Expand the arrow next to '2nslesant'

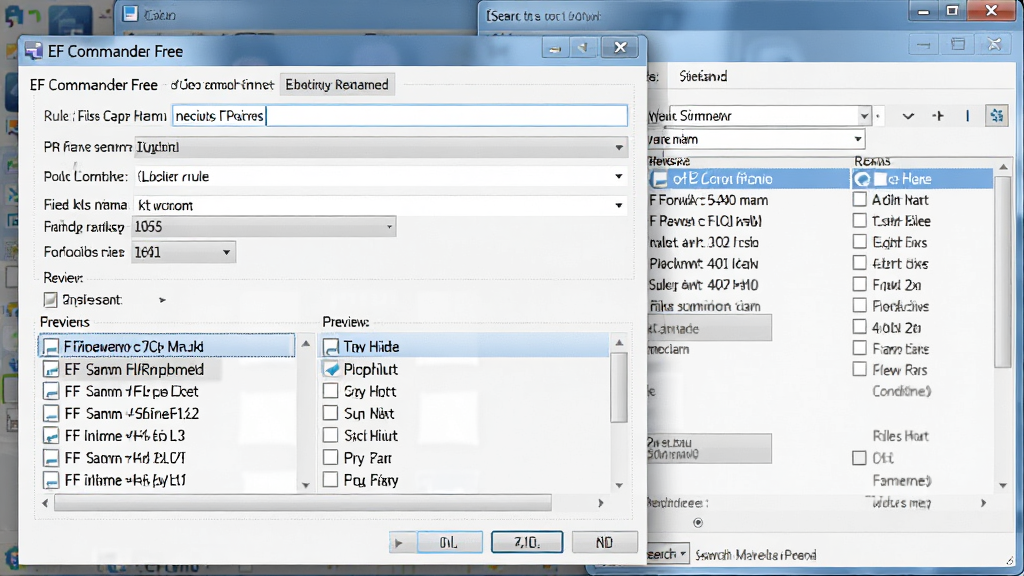163,300
